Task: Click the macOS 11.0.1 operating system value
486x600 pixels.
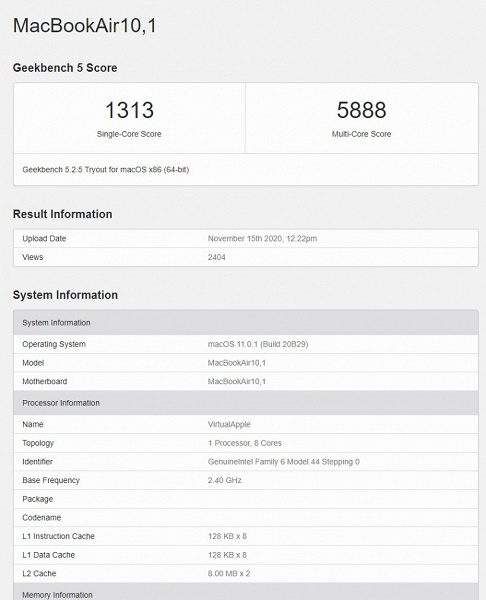Action: tap(258, 344)
